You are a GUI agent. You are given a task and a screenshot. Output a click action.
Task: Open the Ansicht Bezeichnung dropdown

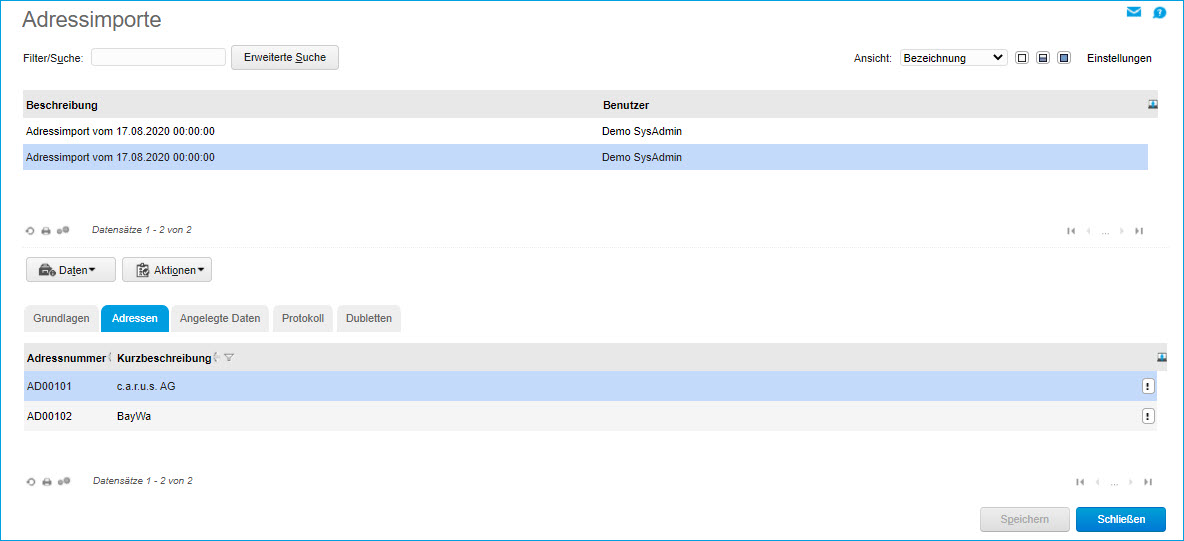pyautogui.click(x=954, y=58)
